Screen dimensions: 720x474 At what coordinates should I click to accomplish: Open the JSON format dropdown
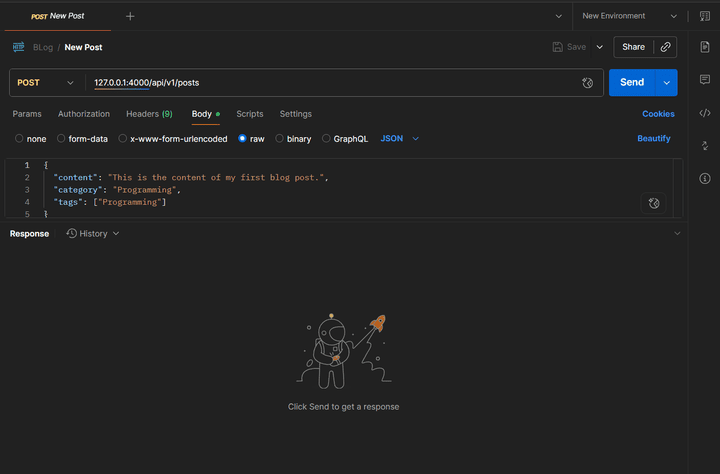coord(399,139)
